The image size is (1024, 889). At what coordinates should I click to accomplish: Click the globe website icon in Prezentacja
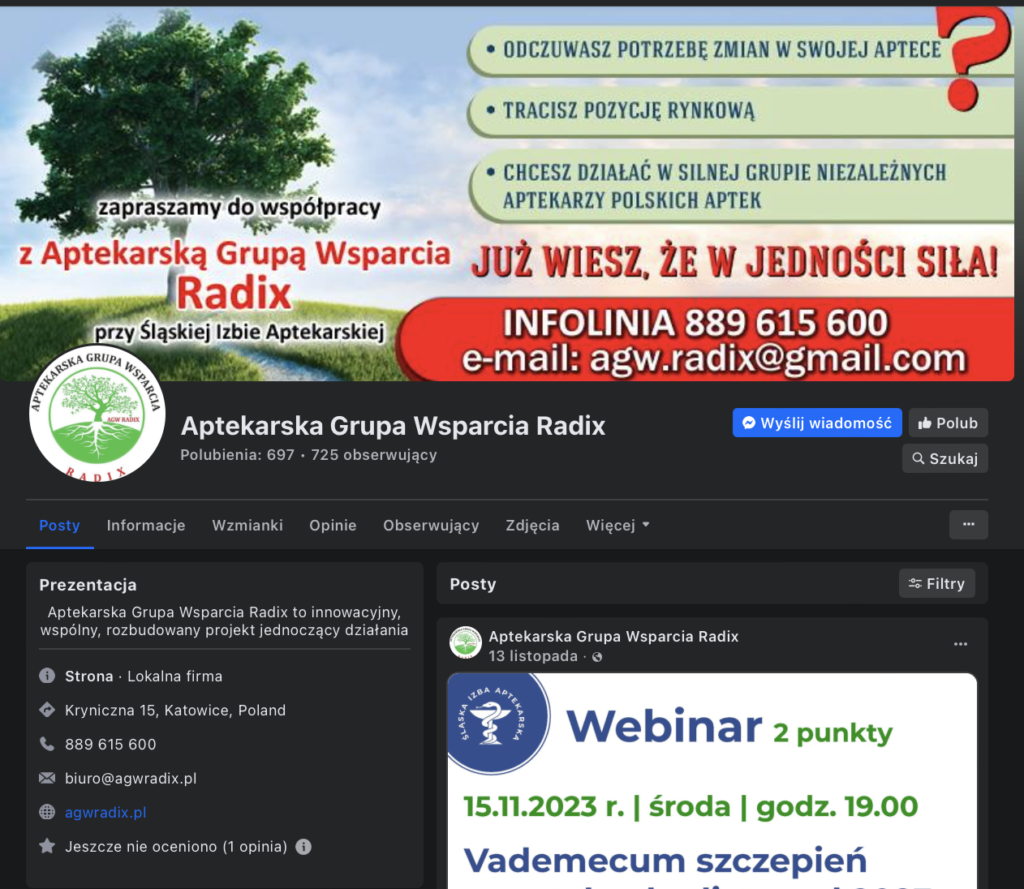(47, 812)
